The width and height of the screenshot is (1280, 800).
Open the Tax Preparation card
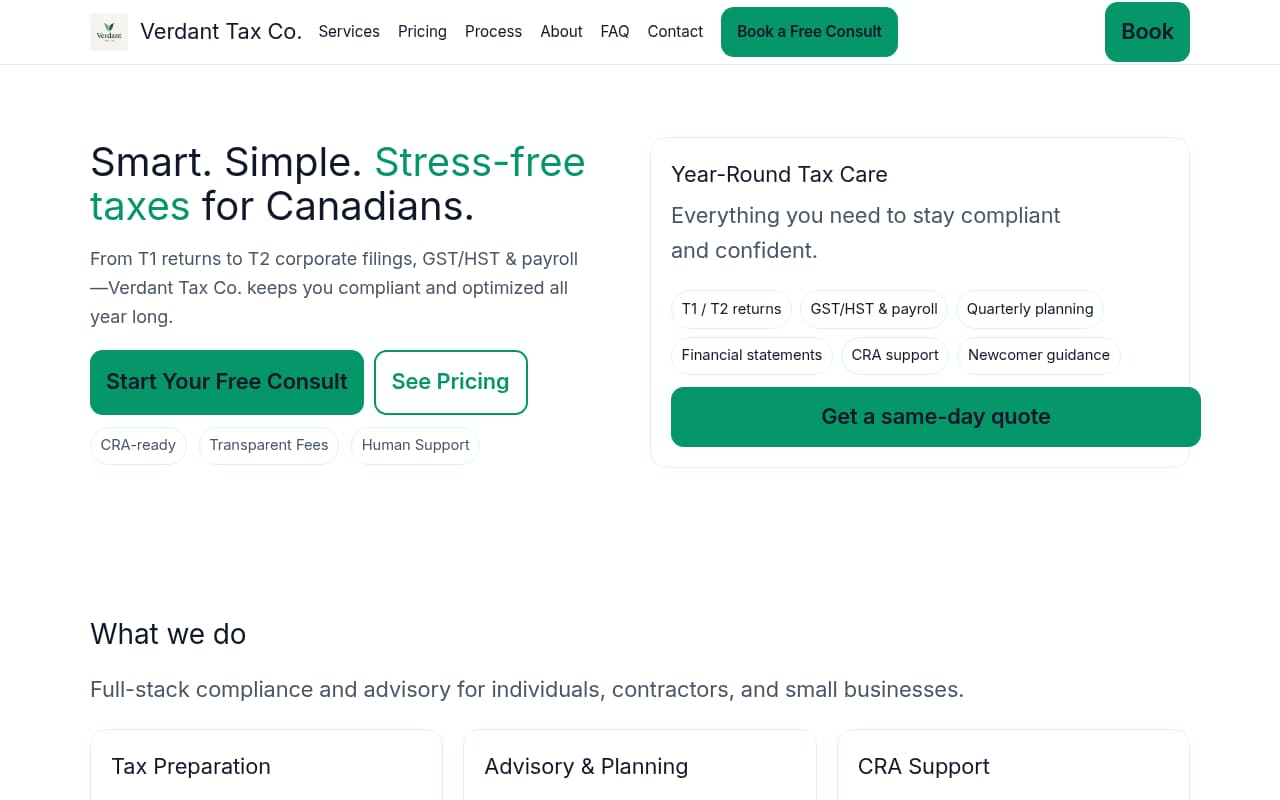(266, 766)
